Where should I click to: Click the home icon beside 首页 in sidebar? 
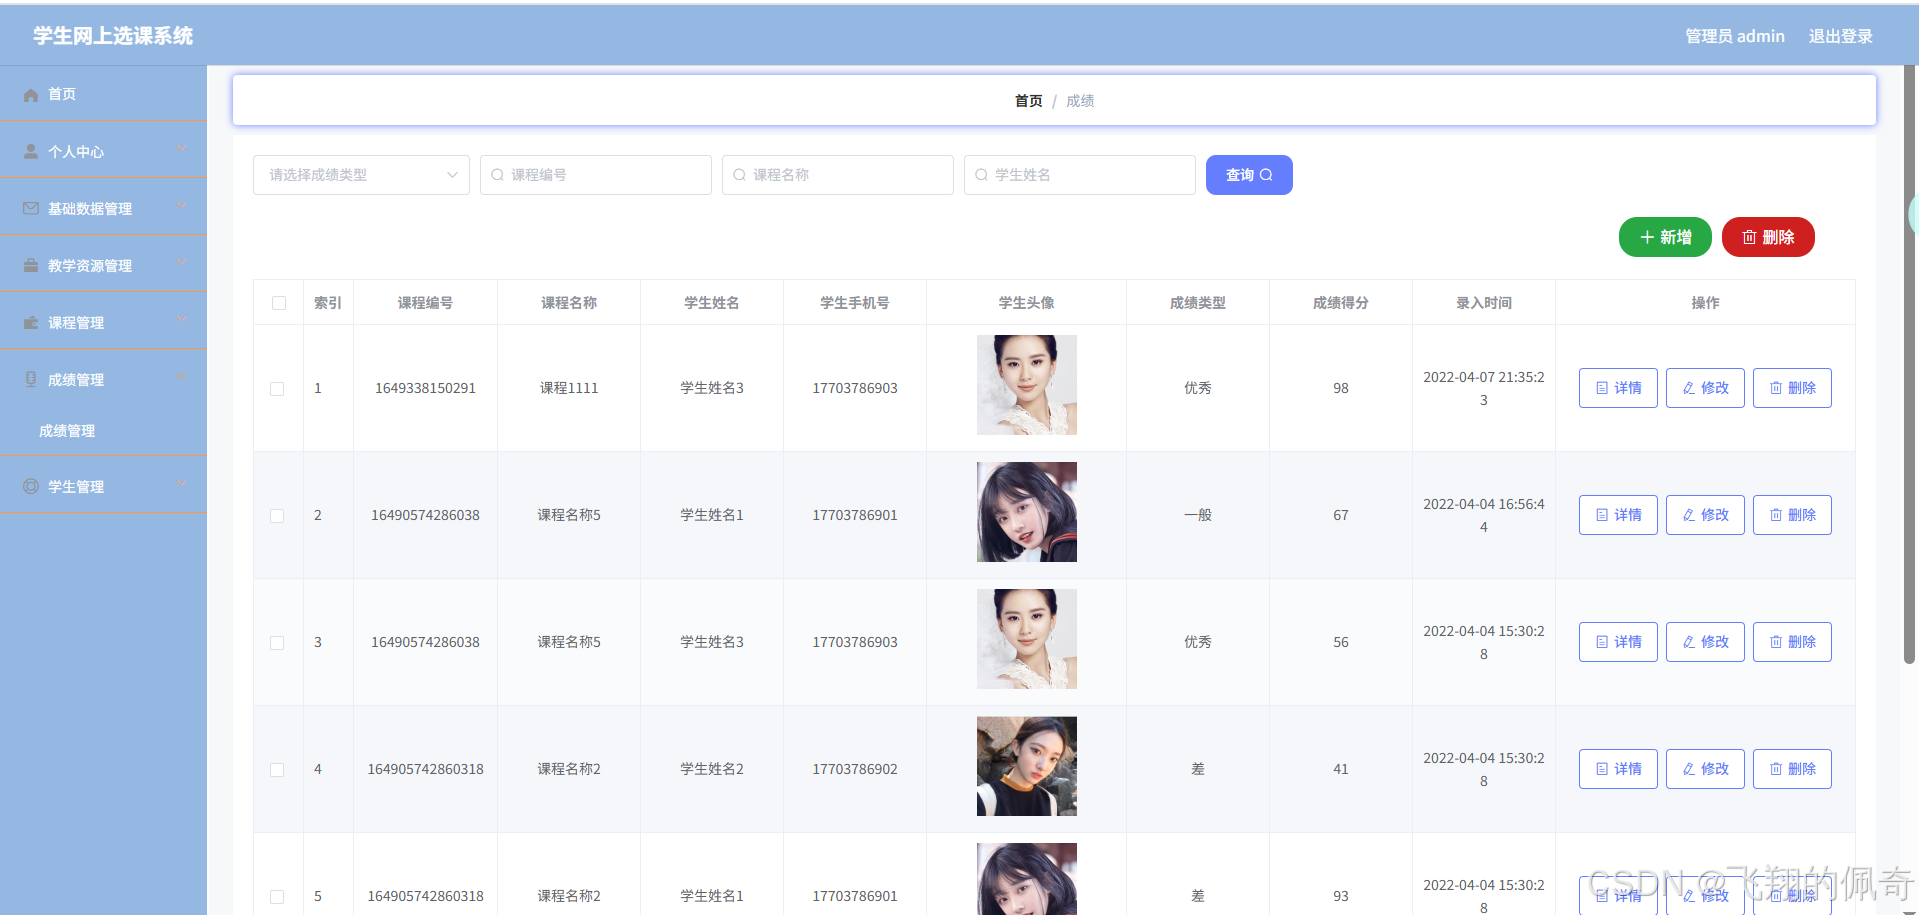click(31, 95)
